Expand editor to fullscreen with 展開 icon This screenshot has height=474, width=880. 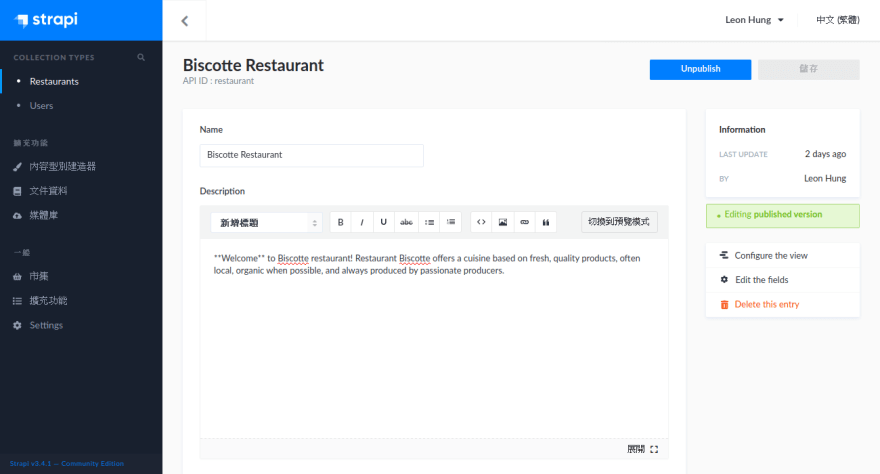click(x=643, y=449)
